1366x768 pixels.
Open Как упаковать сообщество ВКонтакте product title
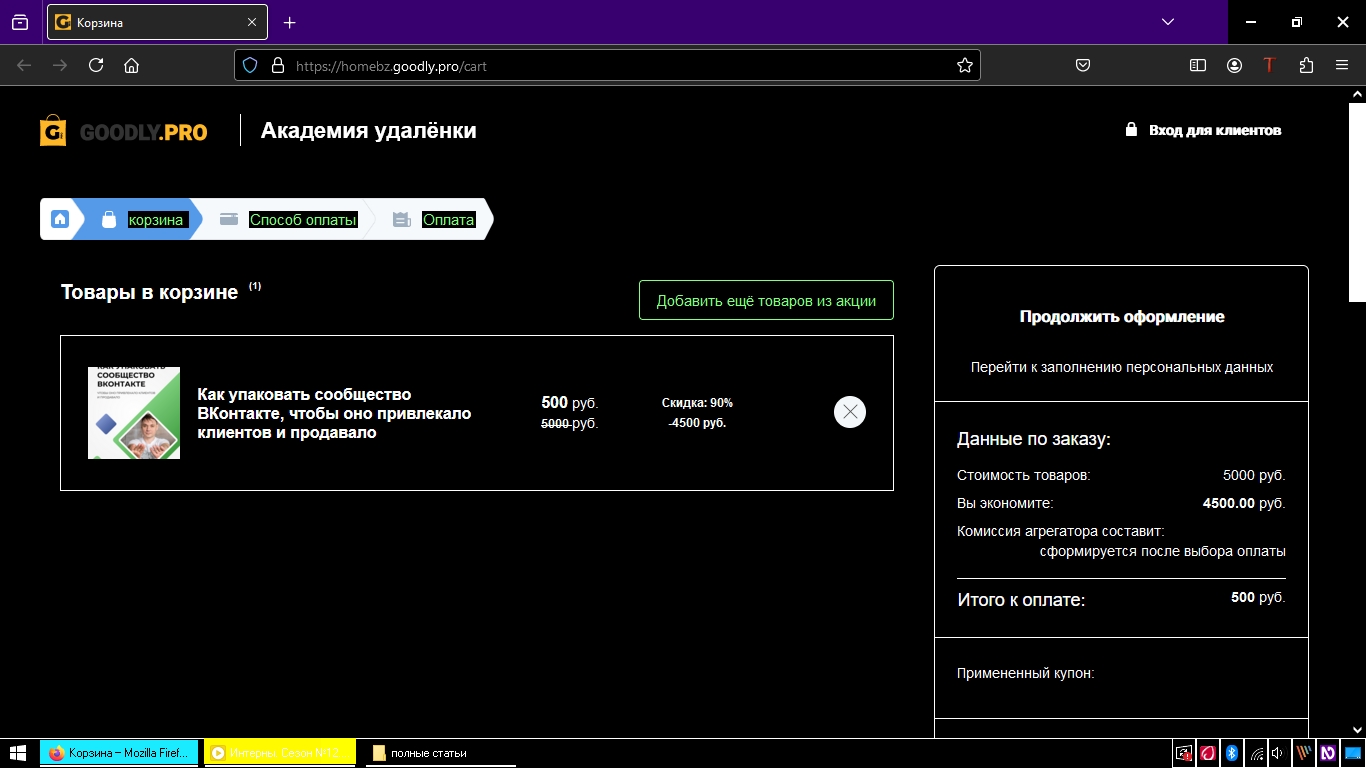pos(334,413)
